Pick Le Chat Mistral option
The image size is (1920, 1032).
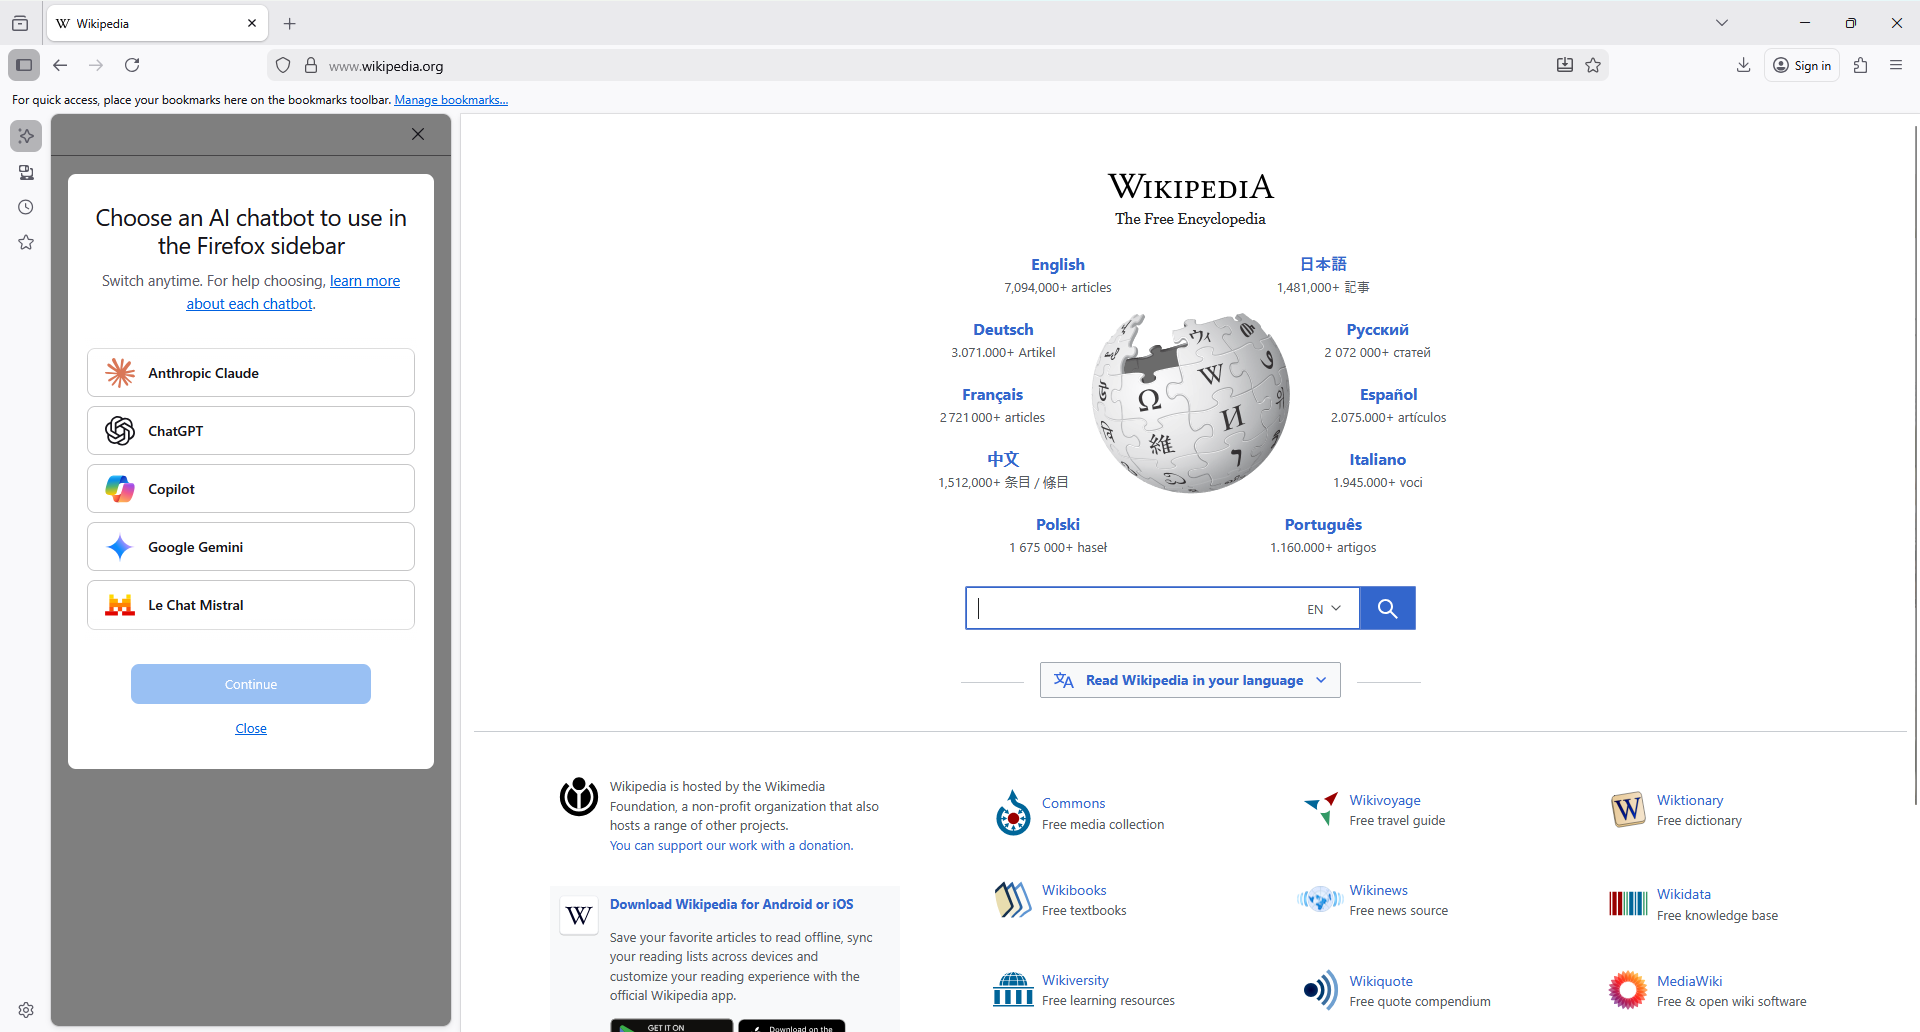pos(251,605)
